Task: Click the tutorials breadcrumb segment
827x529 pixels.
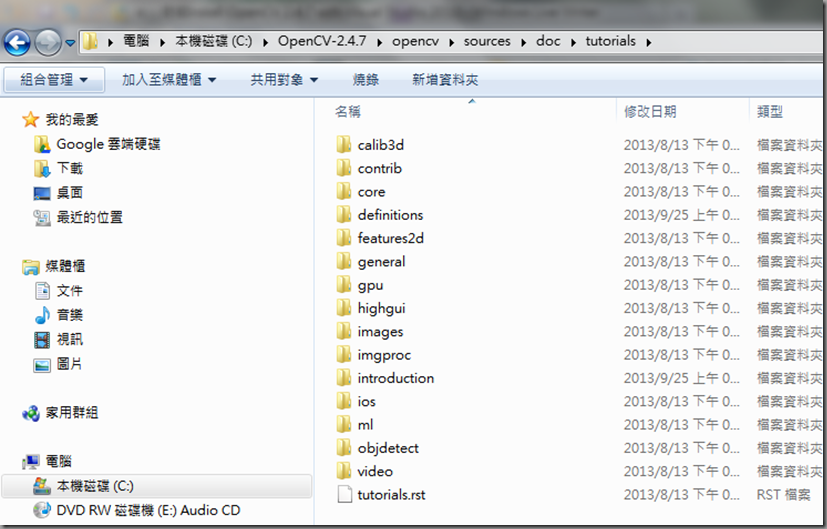Action: 610,41
